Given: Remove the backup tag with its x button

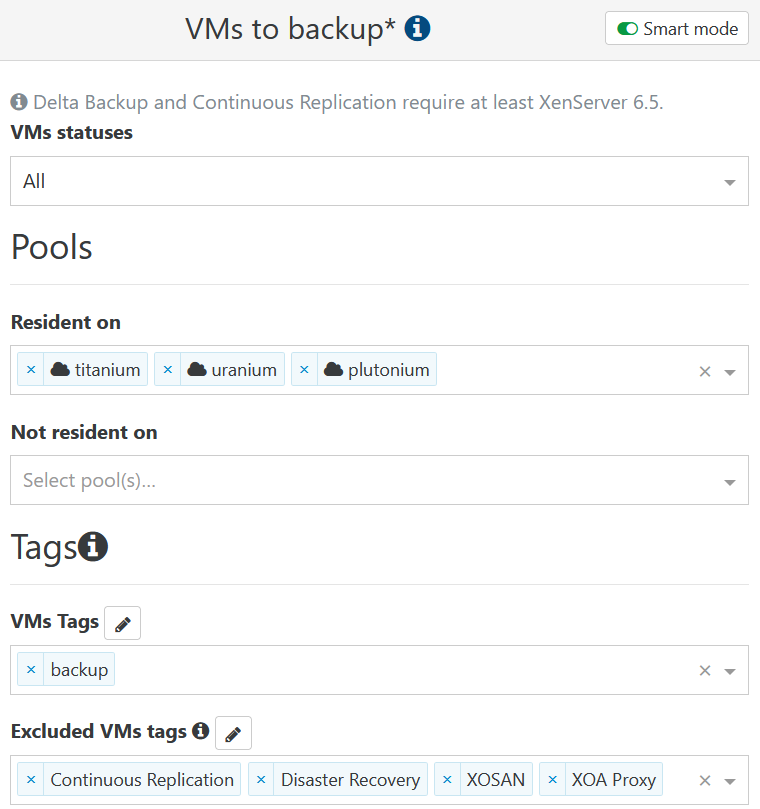Looking at the screenshot, I should pos(31,669).
